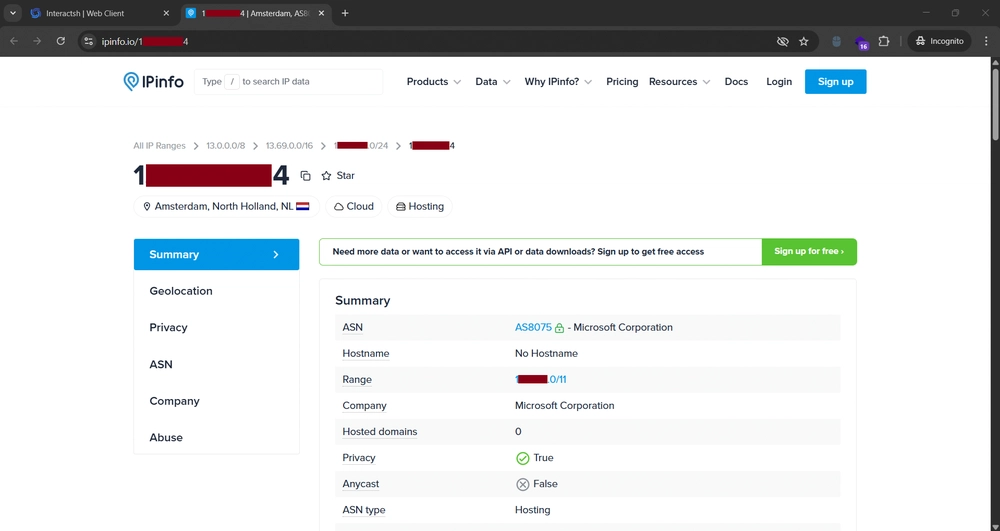The image size is (1000, 531).
Task: Click the Anycast False cross icon
Action: coord(522,484)
